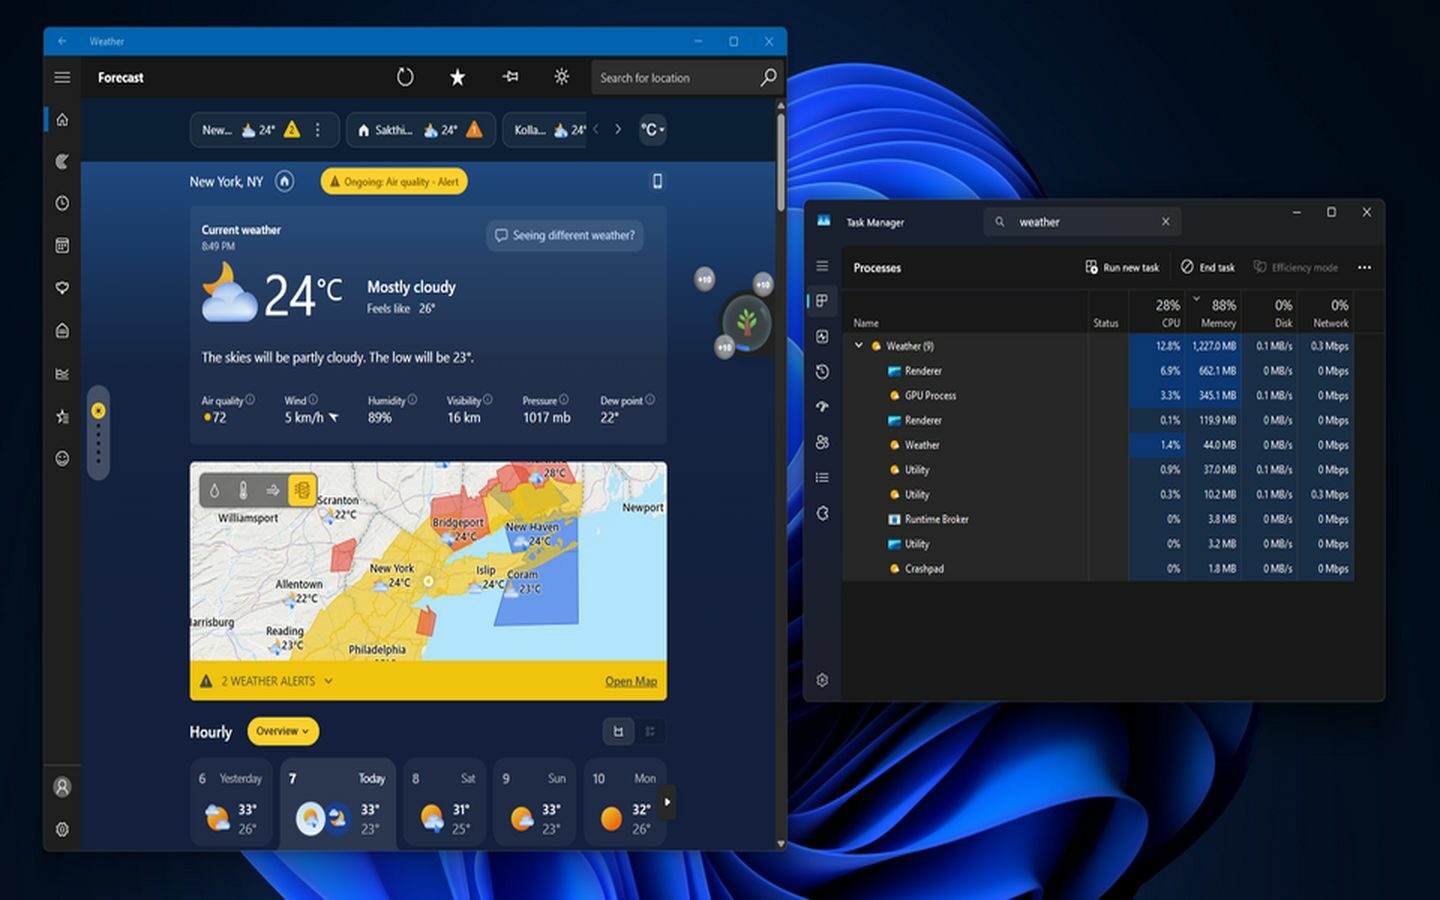Open the Favorites star-list icon in Weather sidebar
Screen dimensions: 1440x900
point(62,416)
